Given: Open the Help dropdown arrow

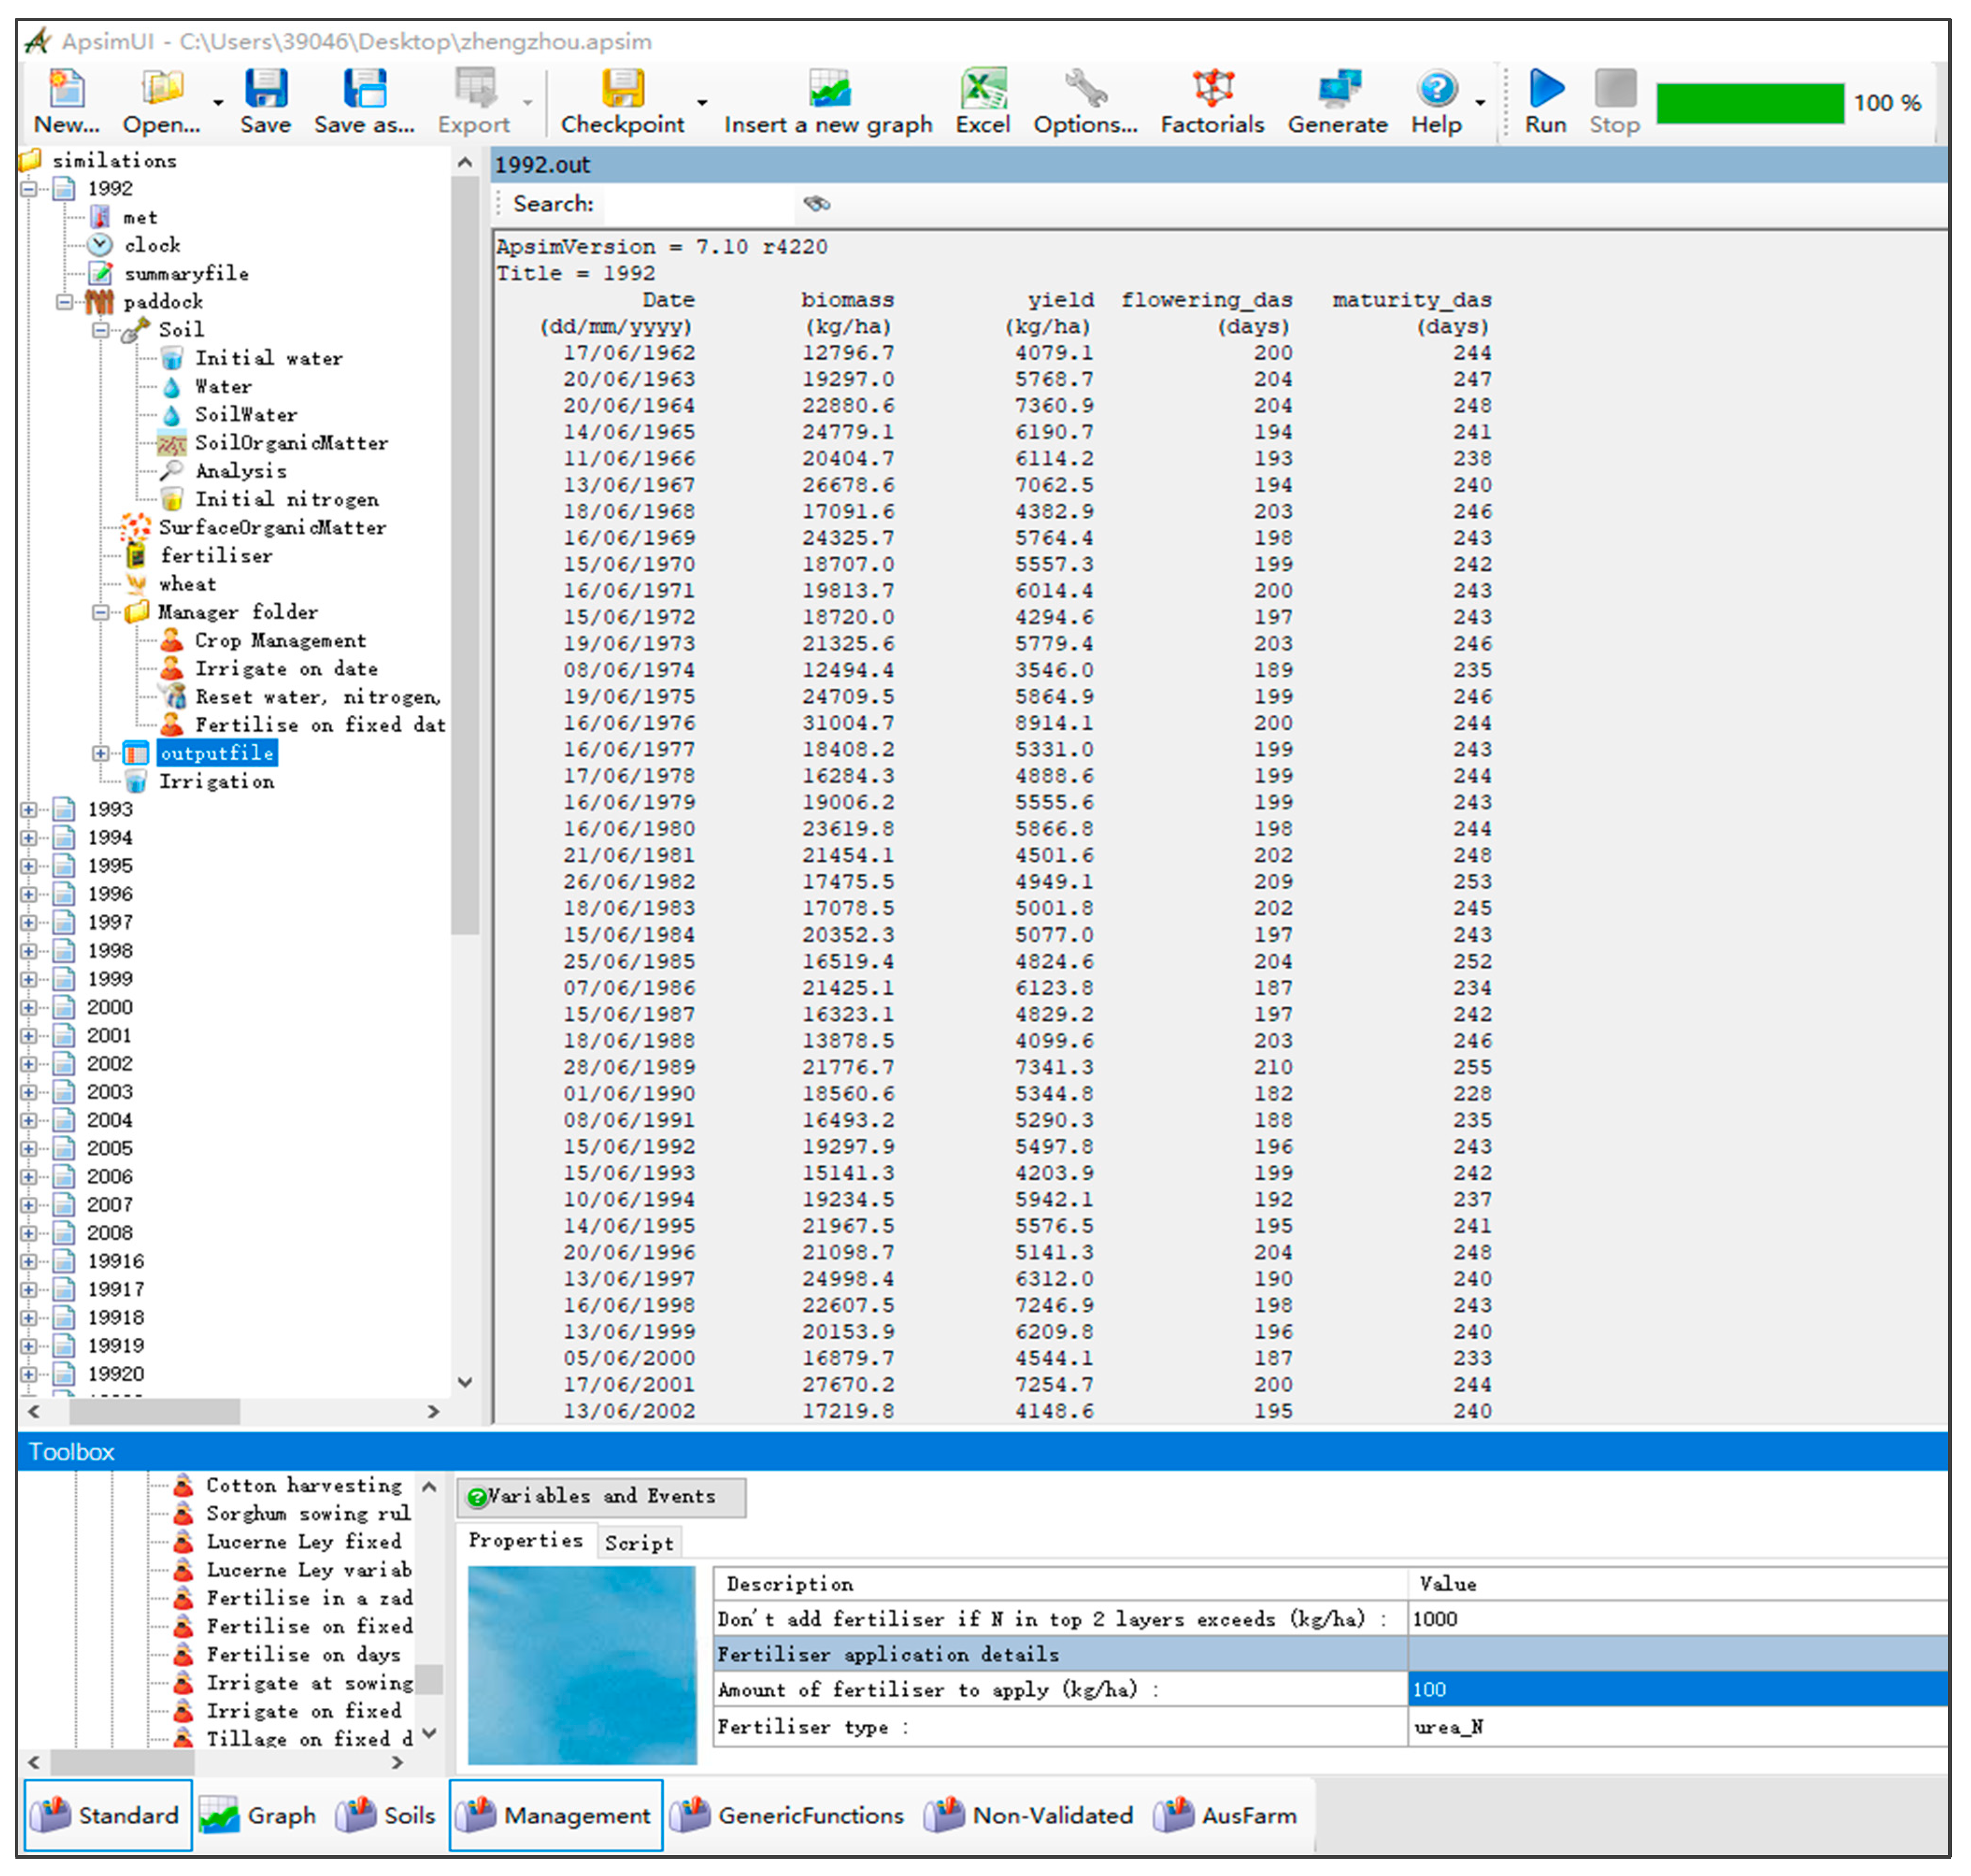Looking at the screenshot, I should pos(1480,103).
